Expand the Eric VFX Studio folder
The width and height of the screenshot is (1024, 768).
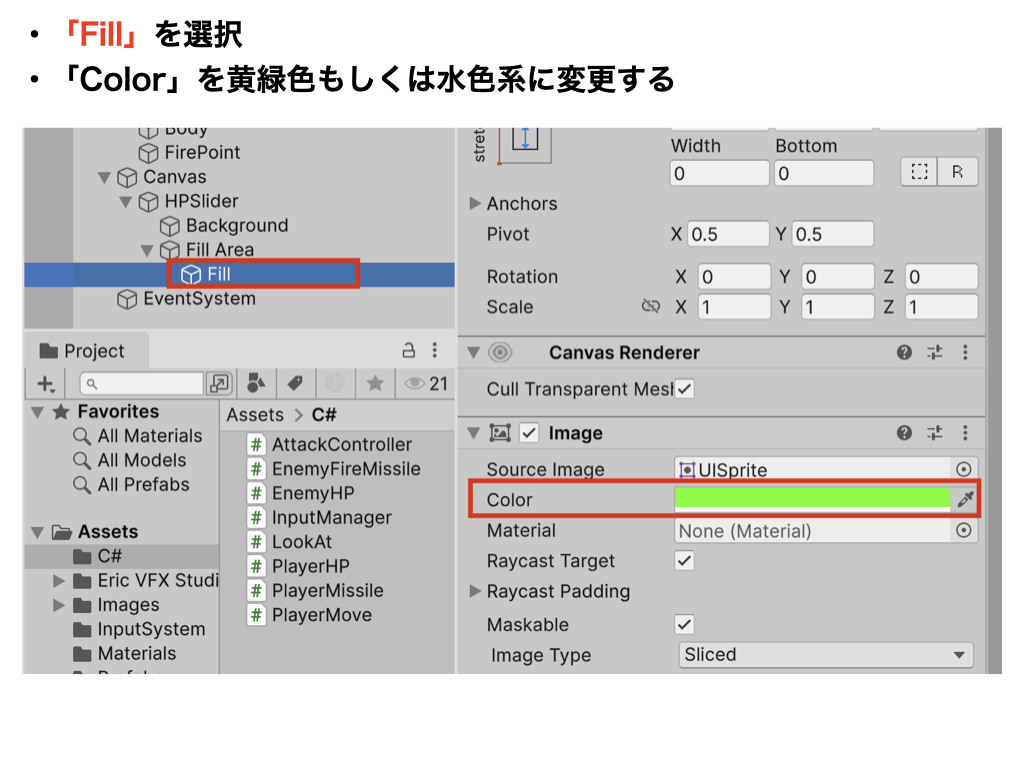[x=59, y=581]
